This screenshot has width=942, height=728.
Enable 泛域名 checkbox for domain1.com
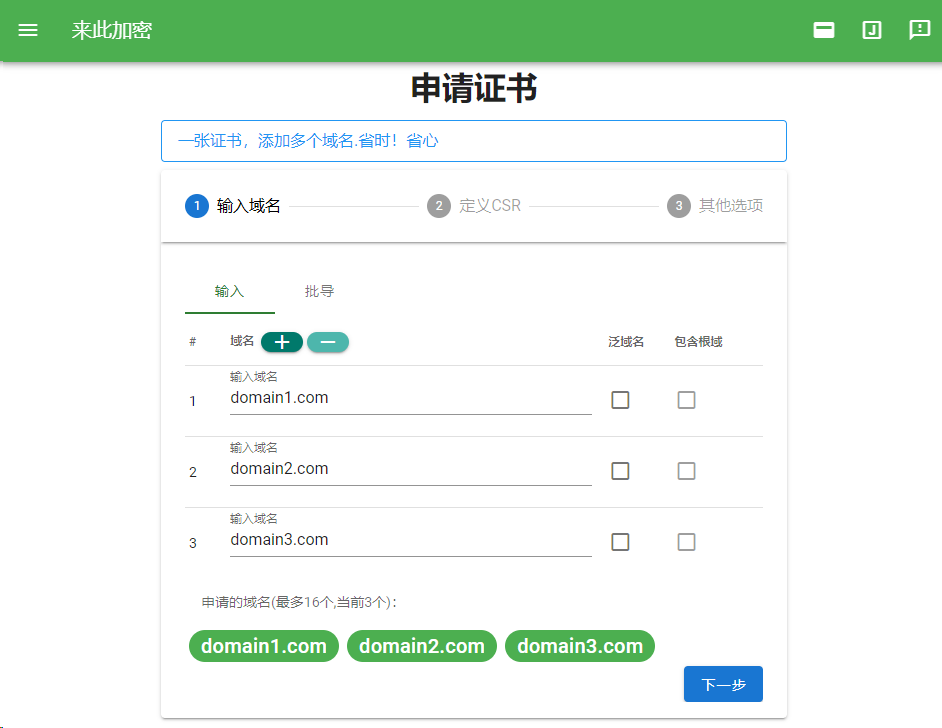tap(620, 400)
